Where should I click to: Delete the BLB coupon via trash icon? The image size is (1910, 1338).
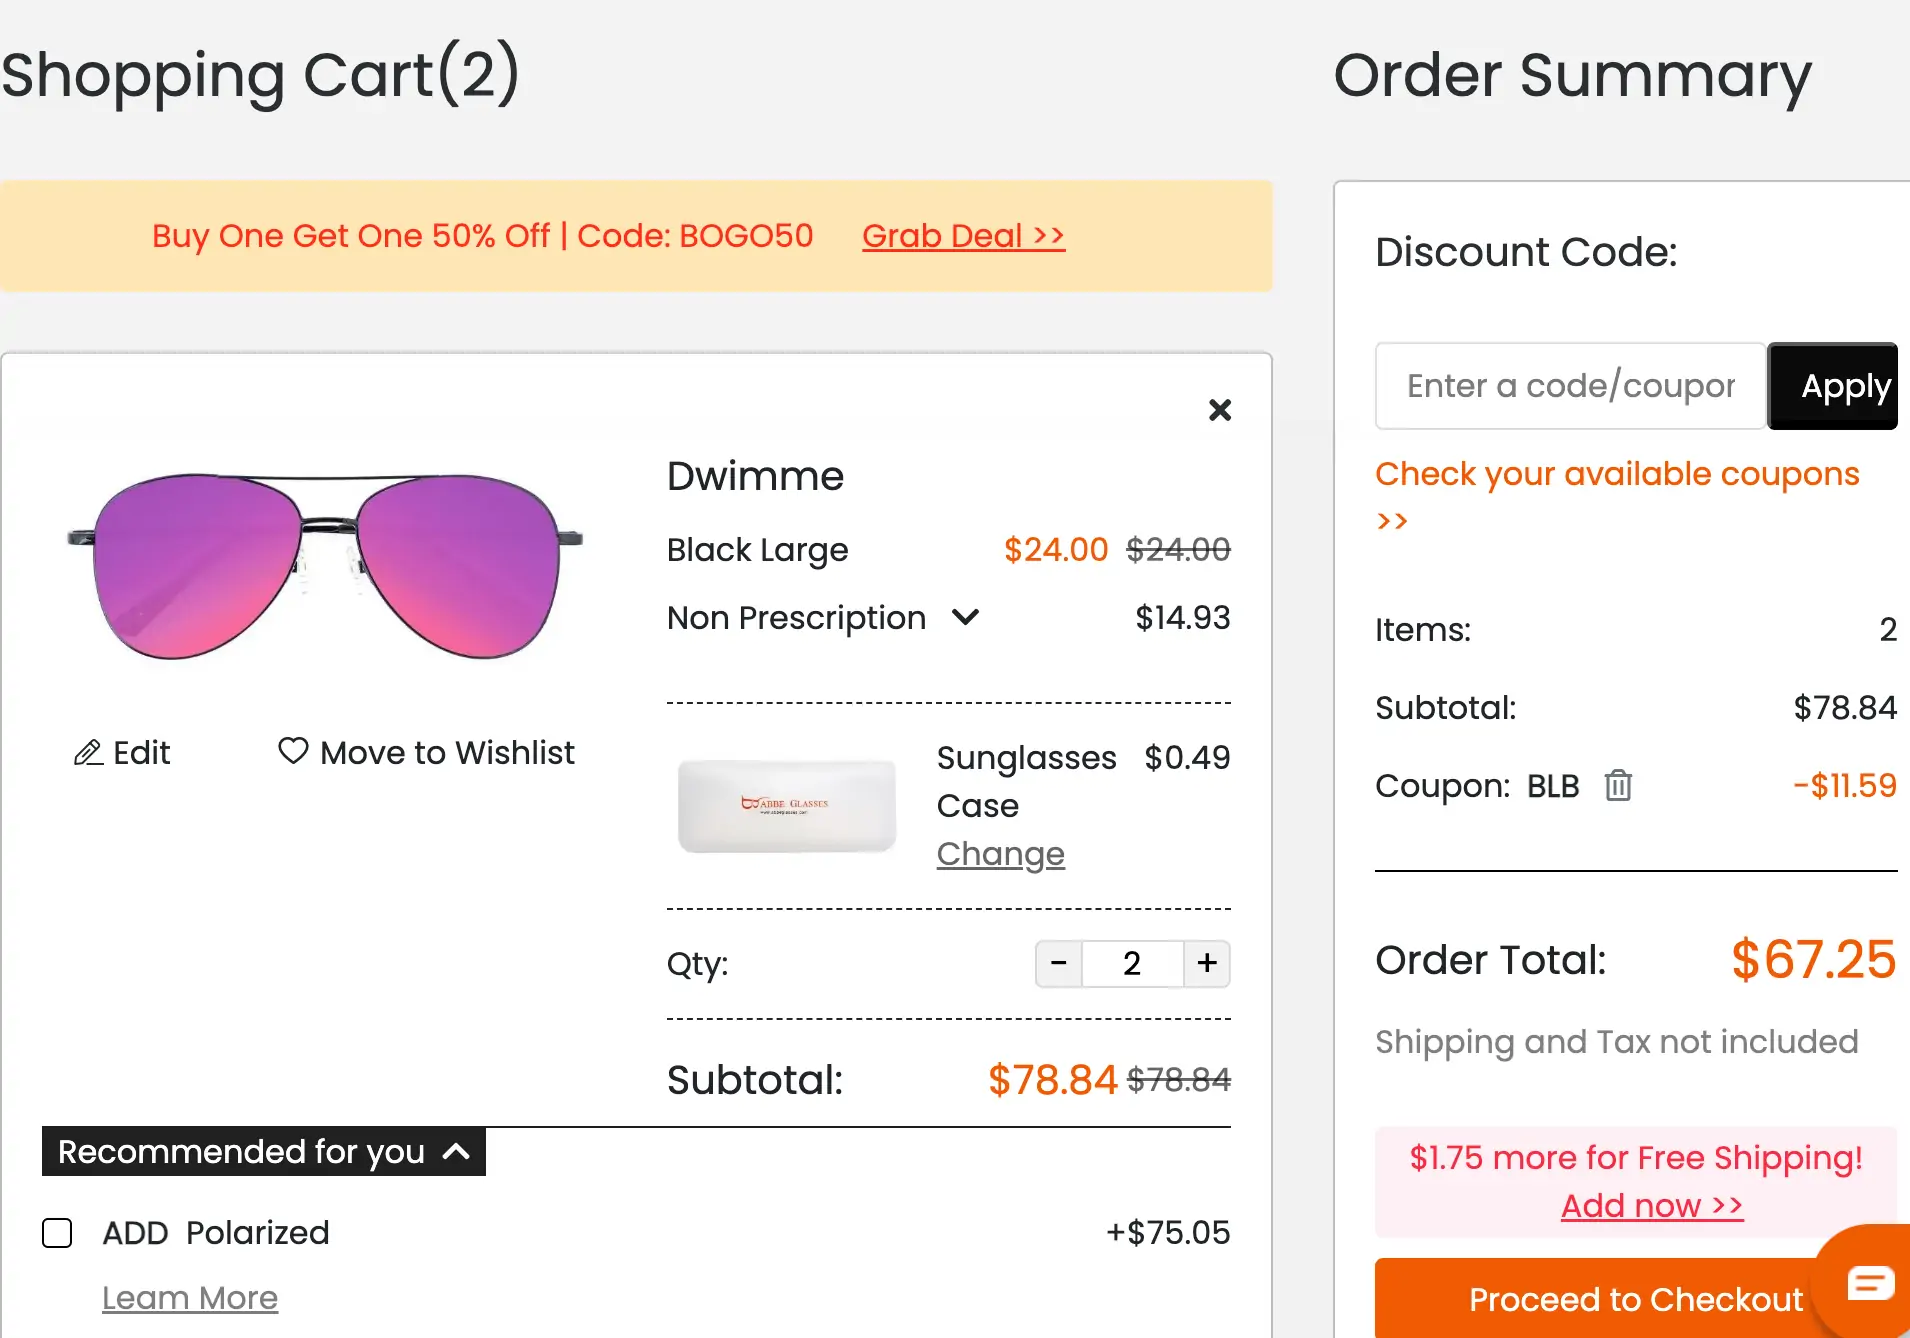tap(1618, 786)
